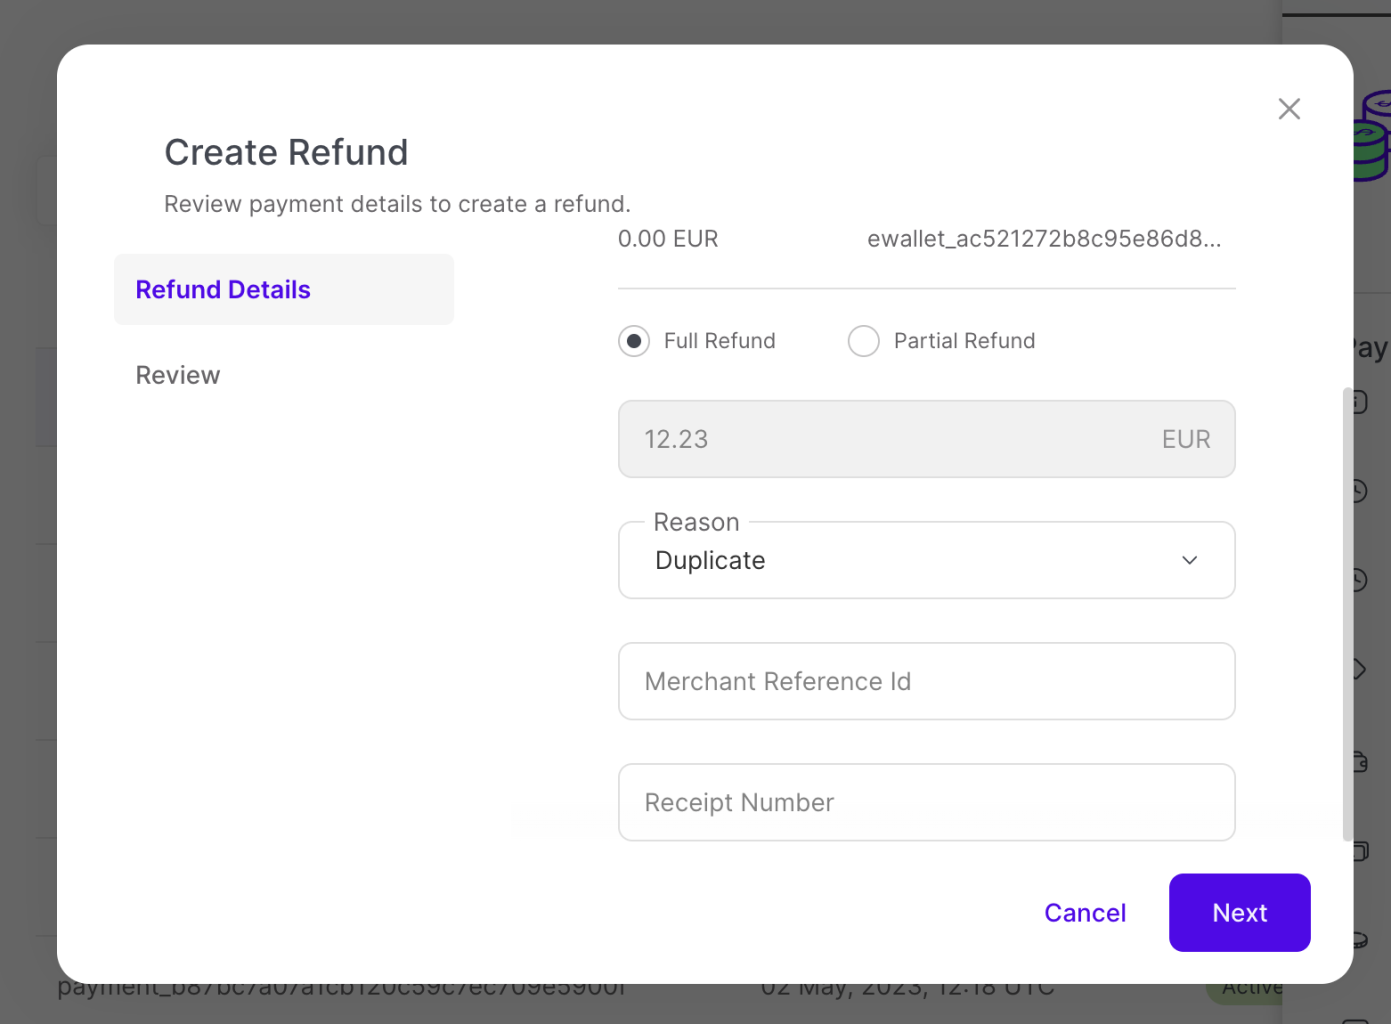This screenshot has height=1024, width=1391.
Task: Click the chevron arrow in Reason field
Action: tap(1189, 560)
